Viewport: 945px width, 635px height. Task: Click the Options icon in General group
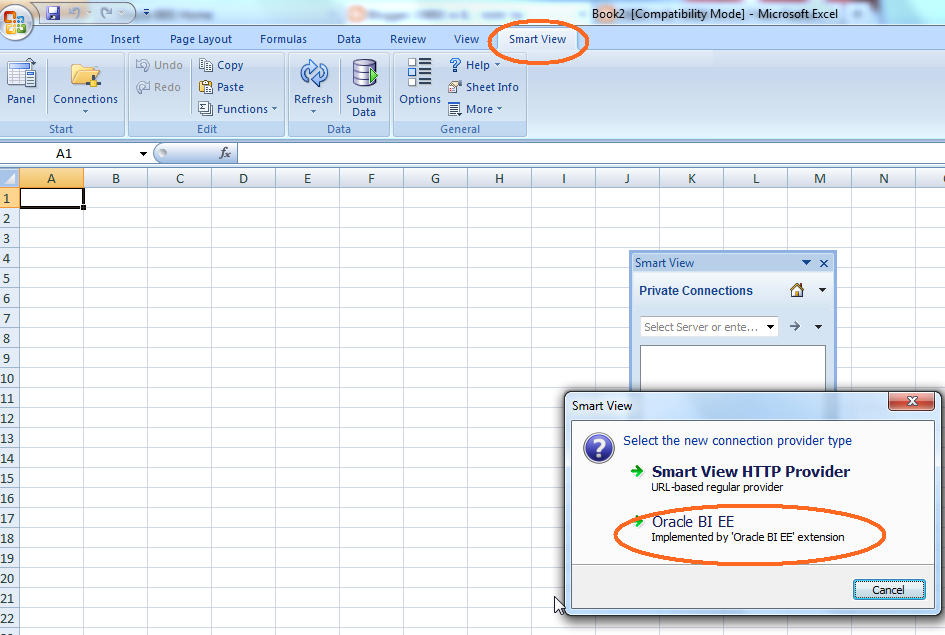coord(419,84)
